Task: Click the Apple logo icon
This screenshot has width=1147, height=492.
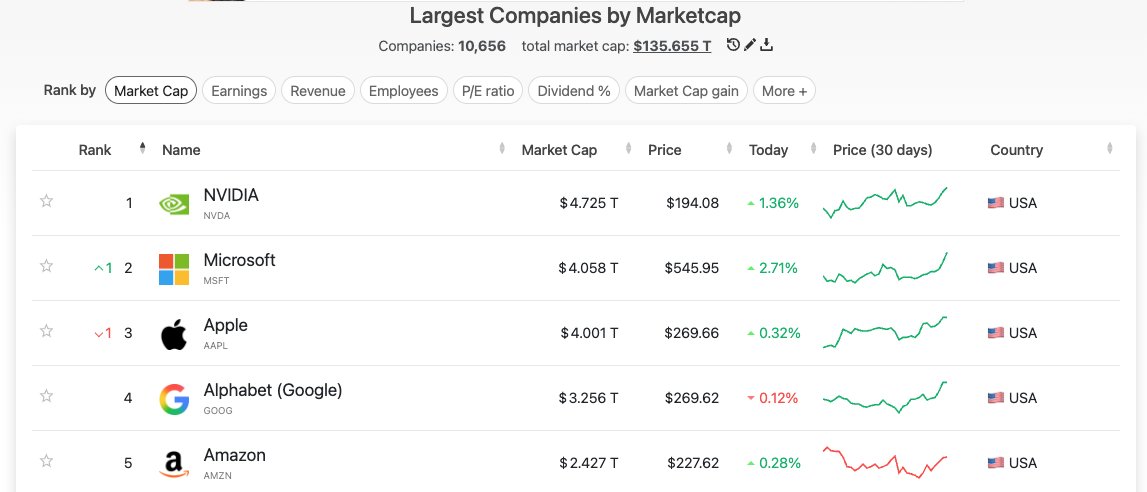Action: 174,334
